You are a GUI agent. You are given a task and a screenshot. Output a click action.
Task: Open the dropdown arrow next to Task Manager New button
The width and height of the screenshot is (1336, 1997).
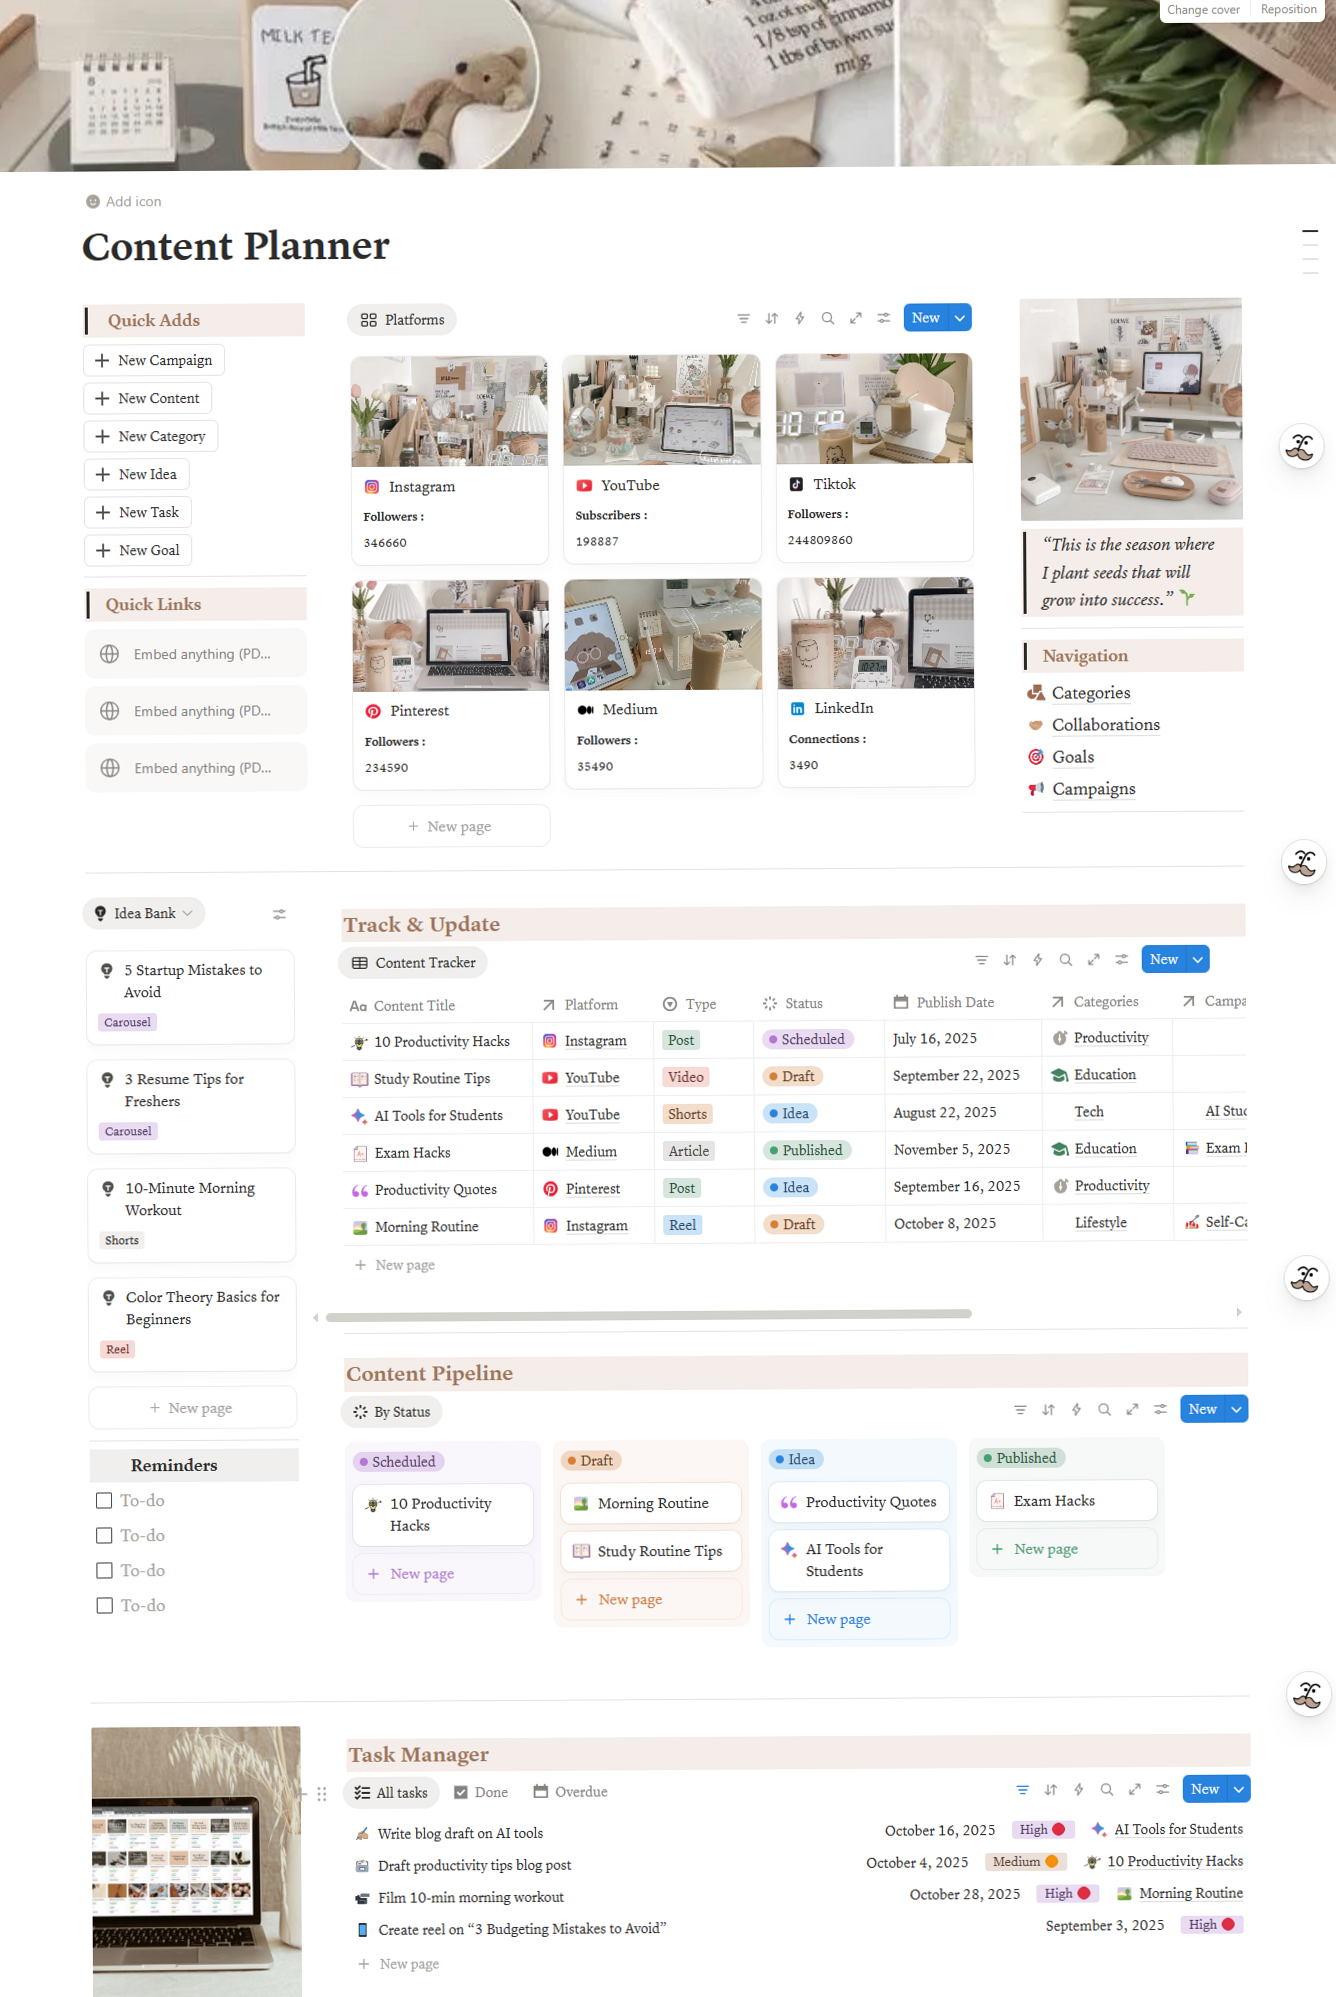point(1239,1789)
